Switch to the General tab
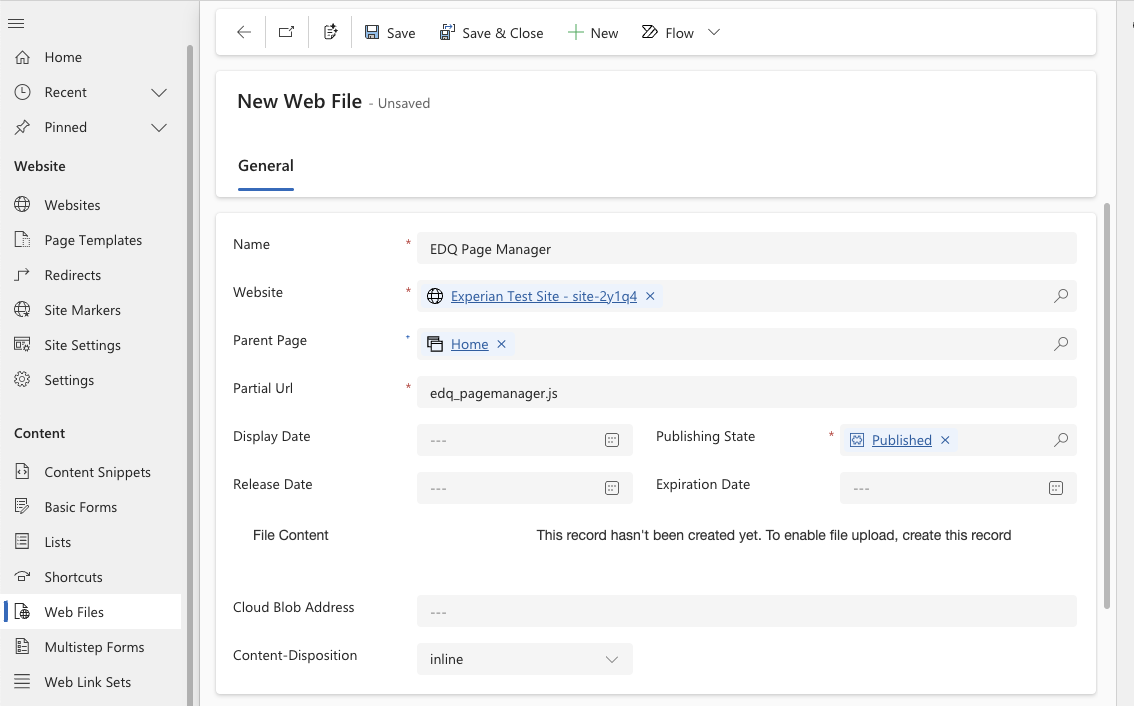1134x706 pixels. [265, 166]
